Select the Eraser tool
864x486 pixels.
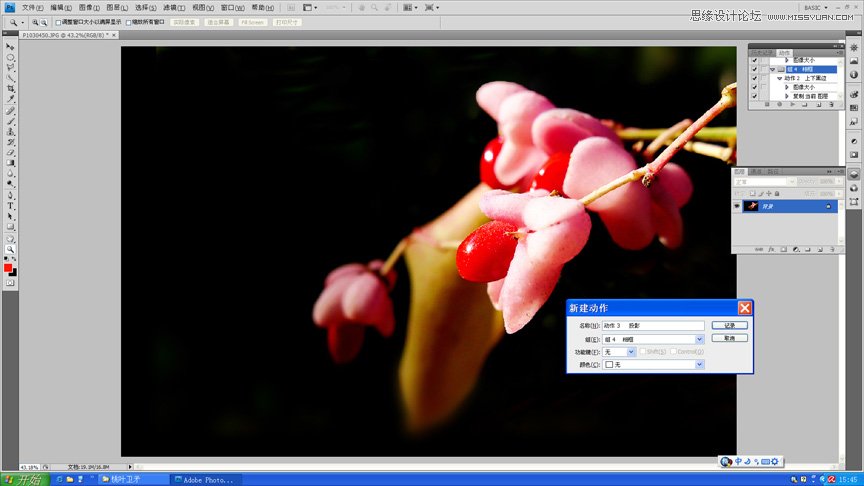[10, 153]
